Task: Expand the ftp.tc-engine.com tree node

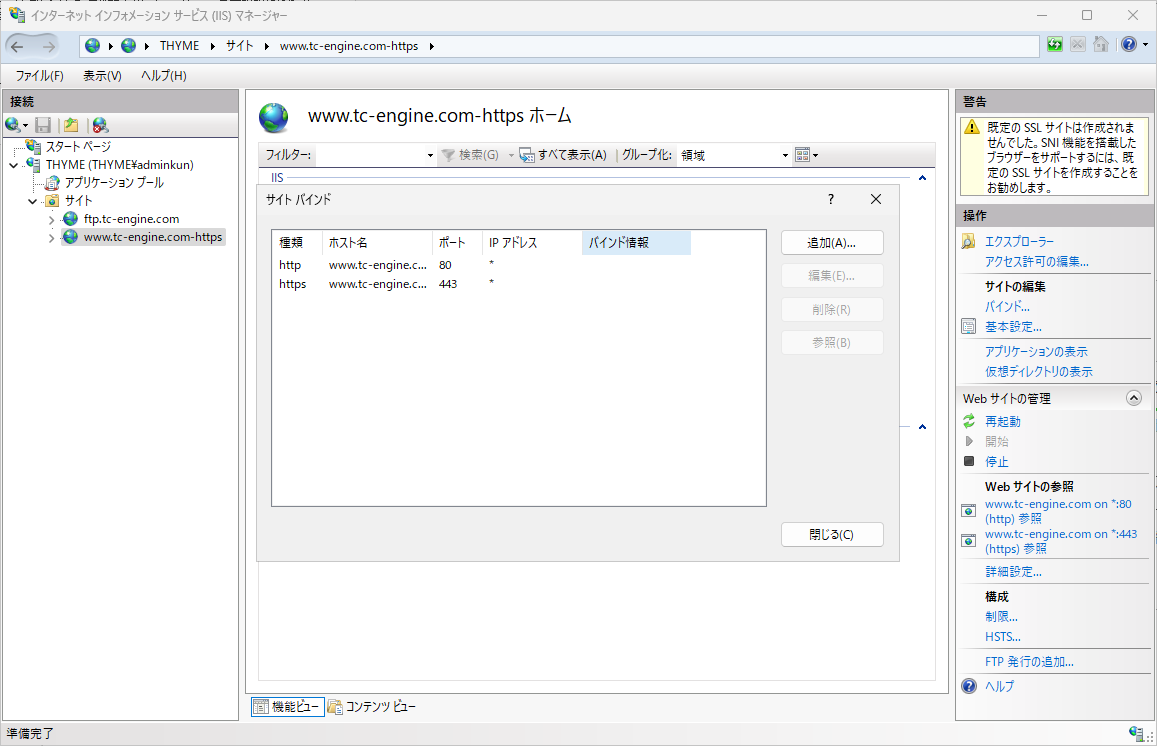Action: point(51,219)
